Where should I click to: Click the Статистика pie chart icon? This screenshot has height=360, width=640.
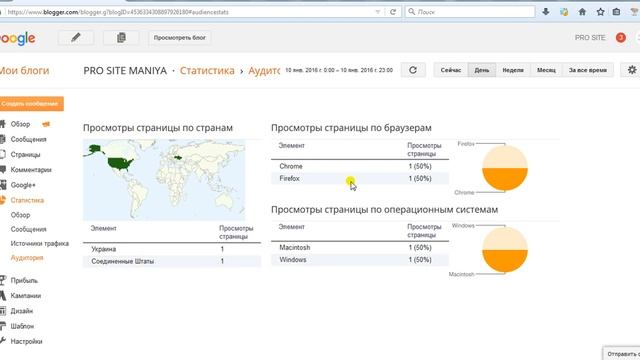[2, 200]
